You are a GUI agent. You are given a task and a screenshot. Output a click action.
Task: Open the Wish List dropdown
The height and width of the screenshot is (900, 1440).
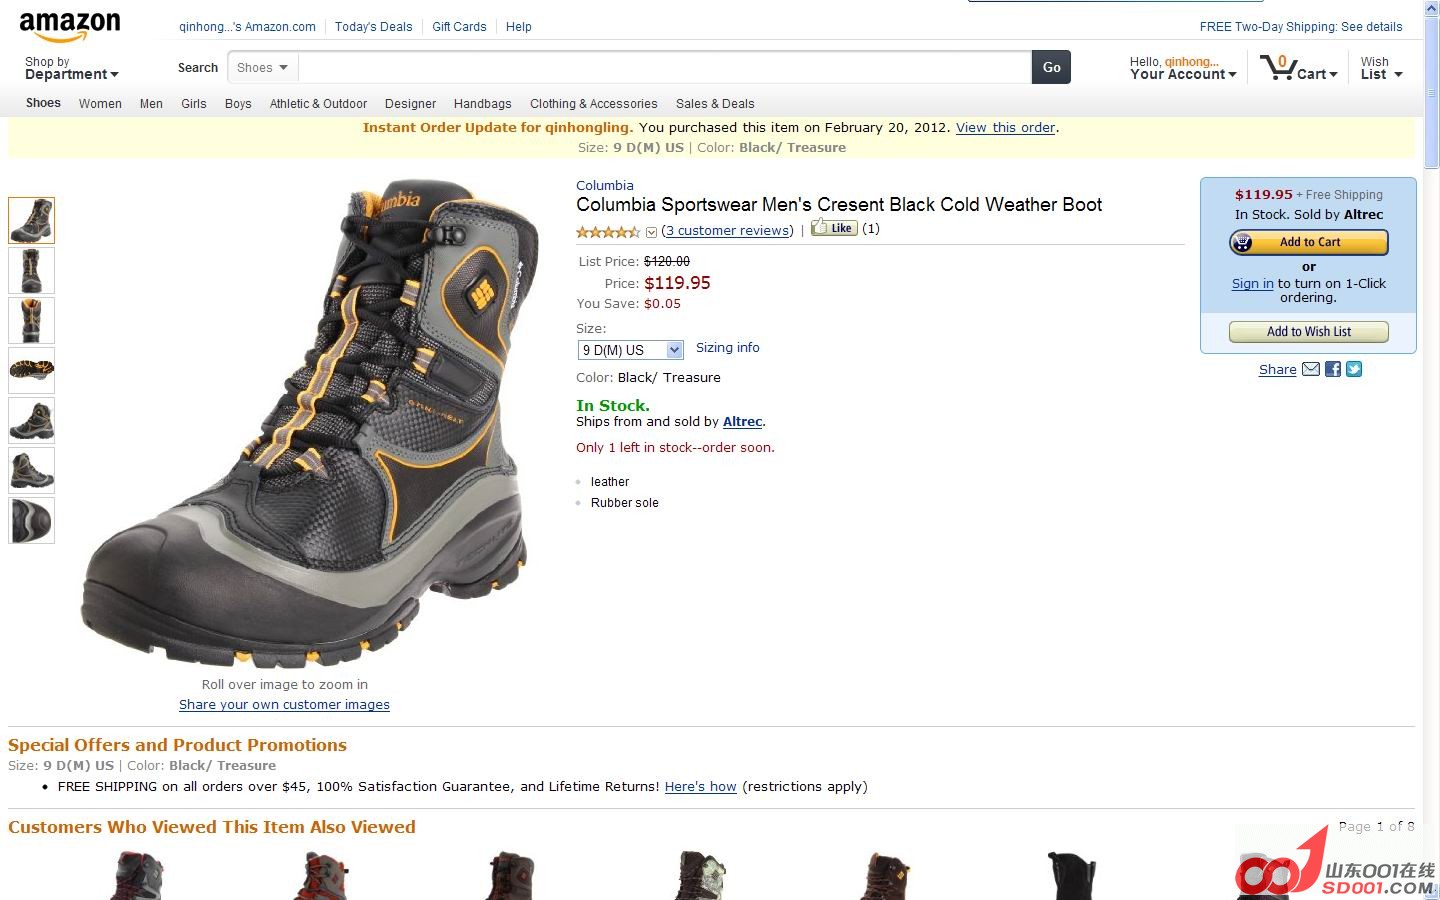click(x=1381, y=68)
